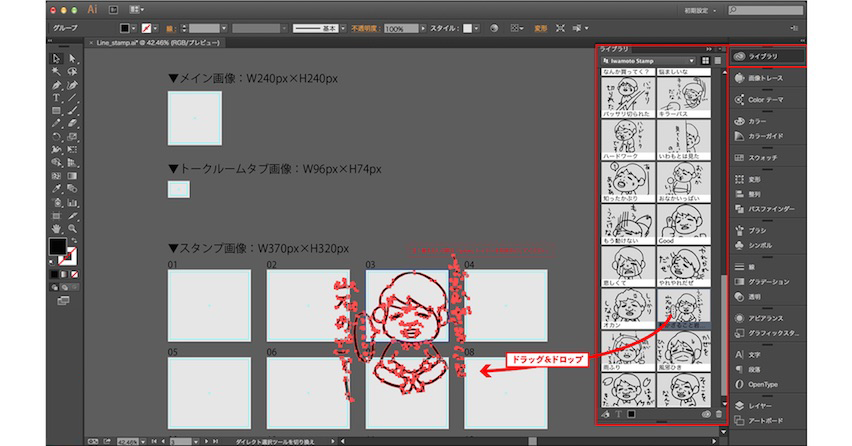852x446 pixels.
Task: Click the orange 変形 link in control bar
Action: (541, 28)
